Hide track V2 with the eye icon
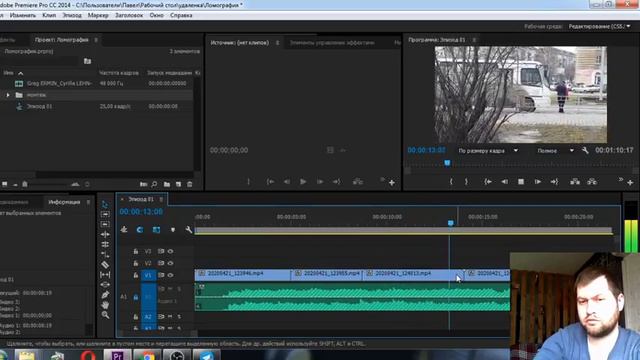This screenshot has height=360, width=640. pos(170,263)
